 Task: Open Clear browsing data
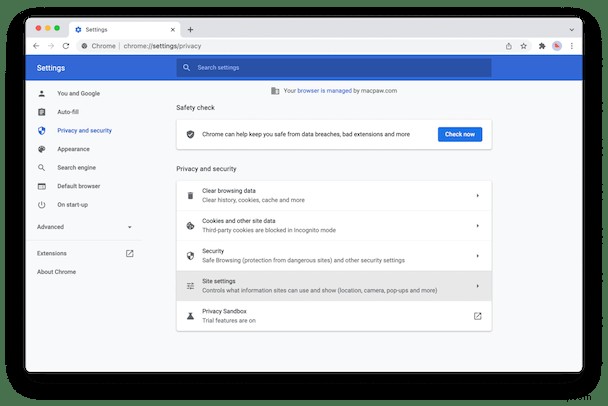tap(334, 195)
